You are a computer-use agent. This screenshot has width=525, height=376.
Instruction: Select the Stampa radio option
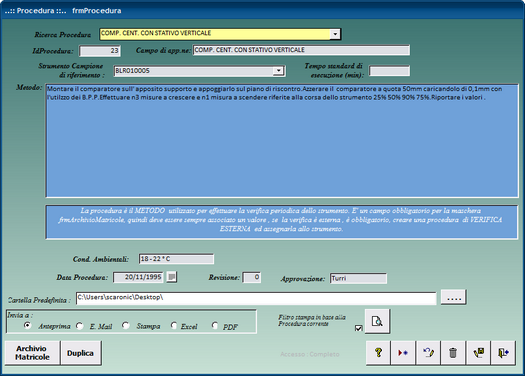(126, 325)
